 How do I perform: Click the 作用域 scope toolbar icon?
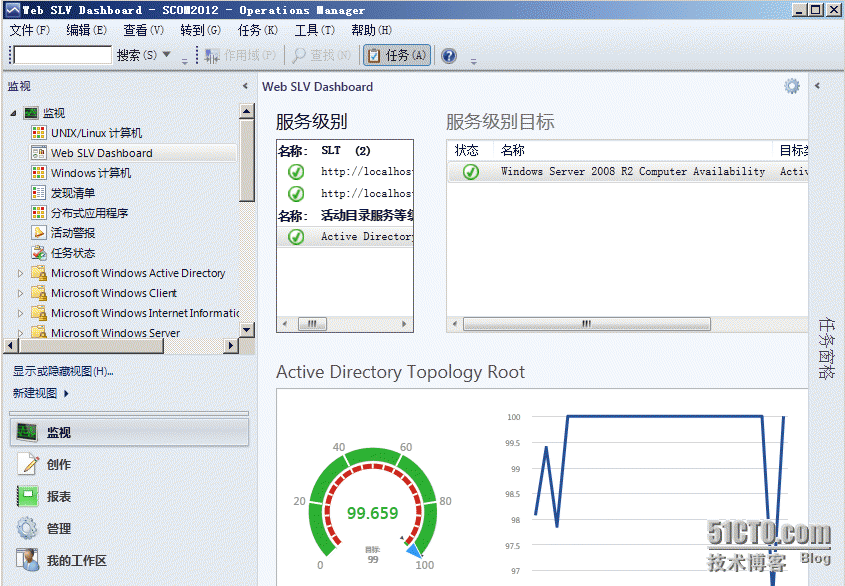212,56
